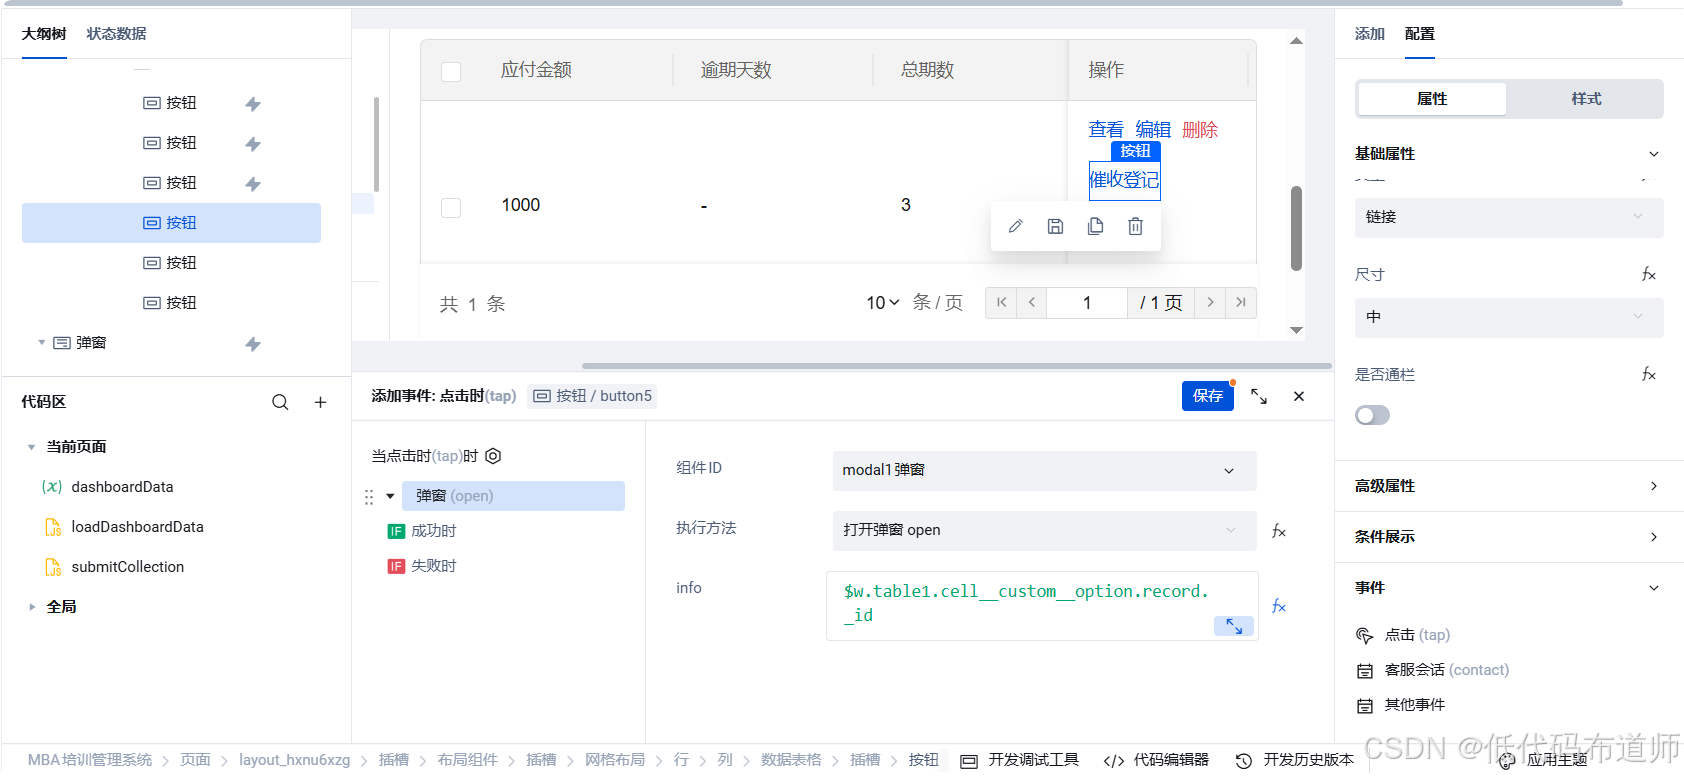
Task: Click the settings icon next to 当点击时(tap)时
Action: [493, 456]
